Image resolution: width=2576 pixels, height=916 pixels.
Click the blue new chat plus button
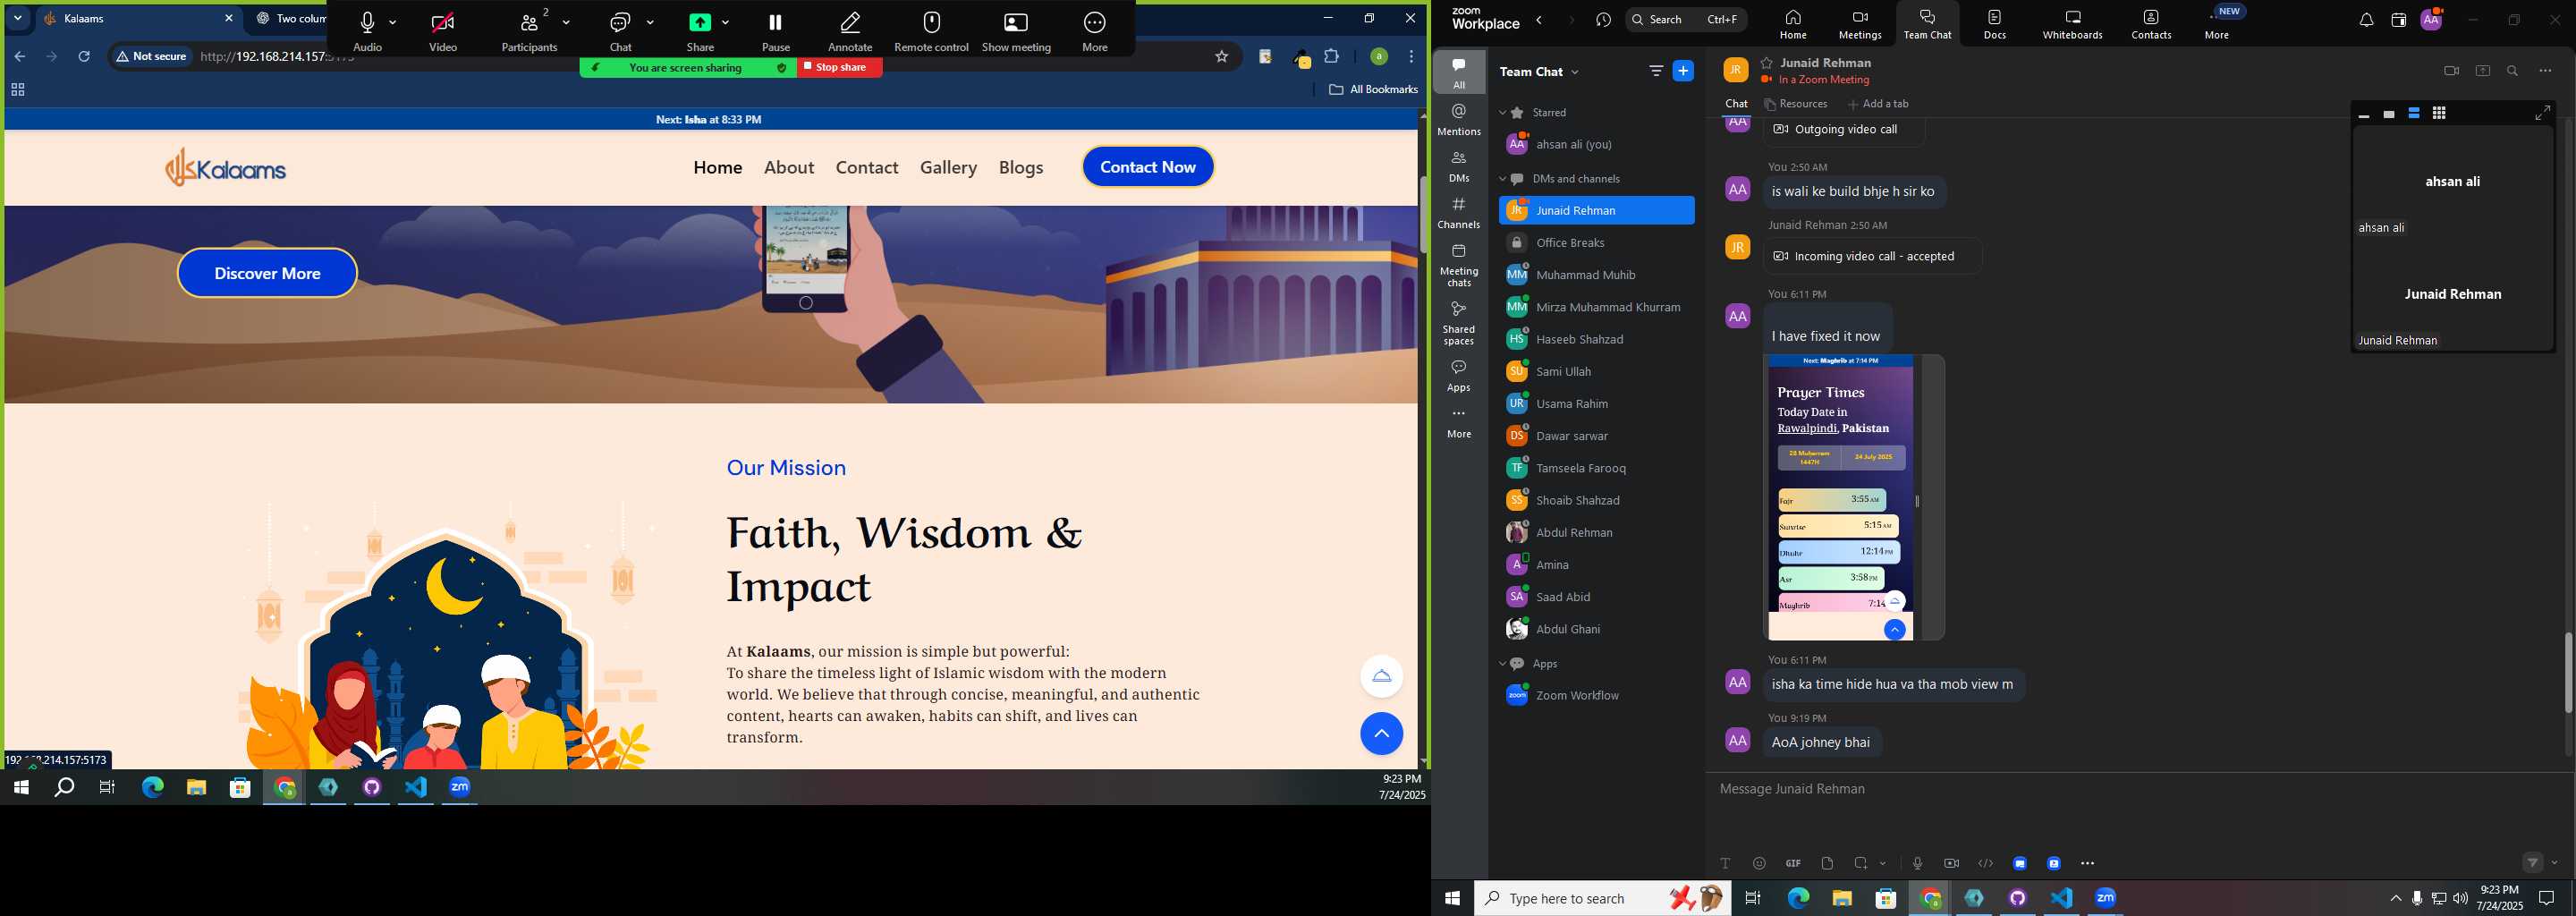[x=1684, y=71]
